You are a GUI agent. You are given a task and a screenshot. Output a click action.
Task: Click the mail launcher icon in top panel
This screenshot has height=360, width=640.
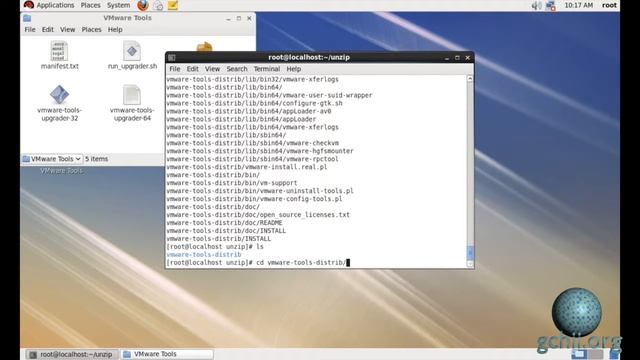pyautogui.click(x=158, y=6)
